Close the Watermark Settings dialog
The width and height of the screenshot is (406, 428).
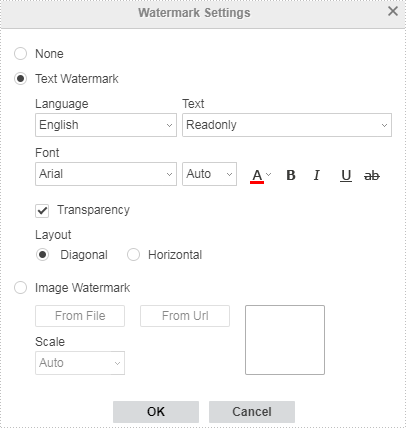[x=393, y=11]
